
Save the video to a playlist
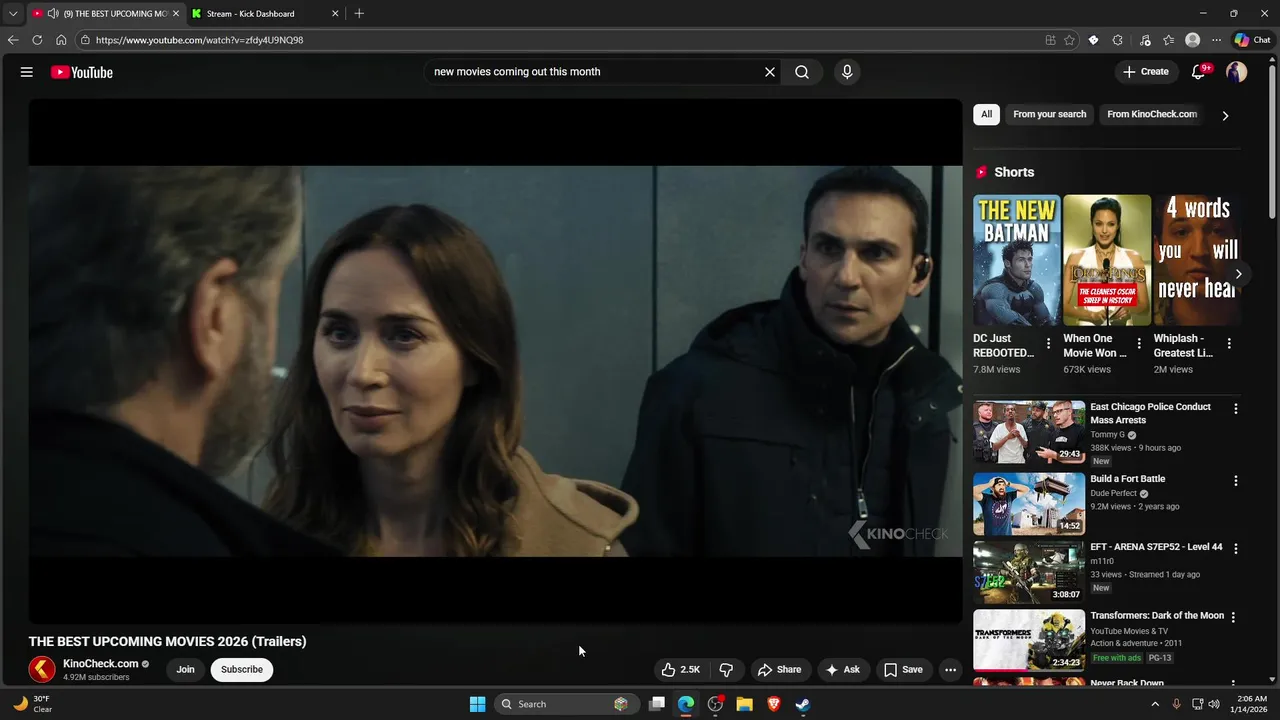(903, 670)
